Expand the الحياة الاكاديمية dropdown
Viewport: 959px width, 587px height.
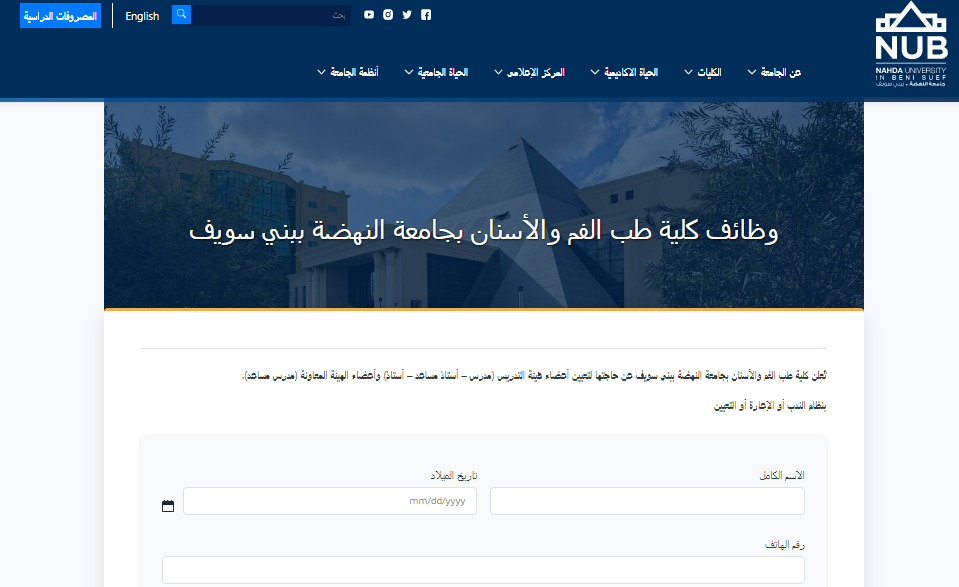pos(624,72)
